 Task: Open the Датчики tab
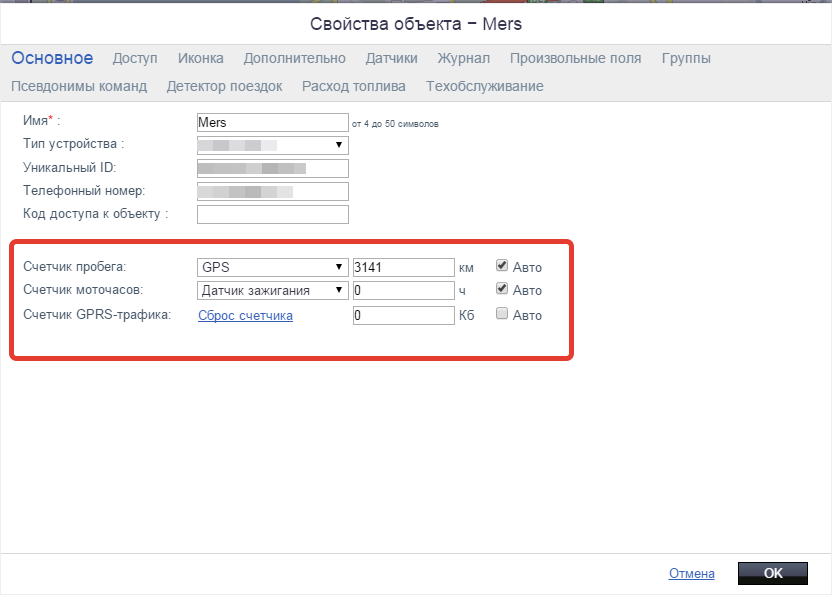391,58
